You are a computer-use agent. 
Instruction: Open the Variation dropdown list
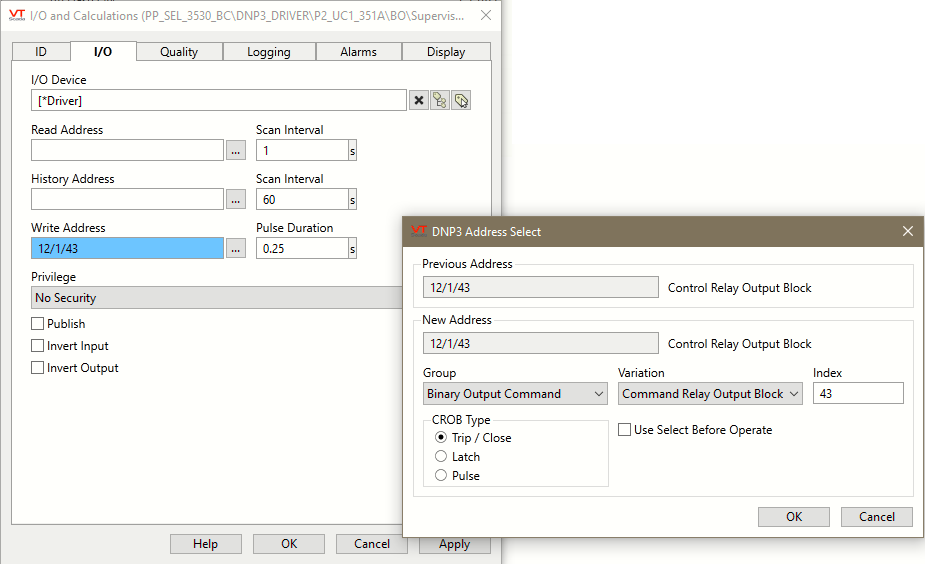pyautogui.click(x=710, y=394)
